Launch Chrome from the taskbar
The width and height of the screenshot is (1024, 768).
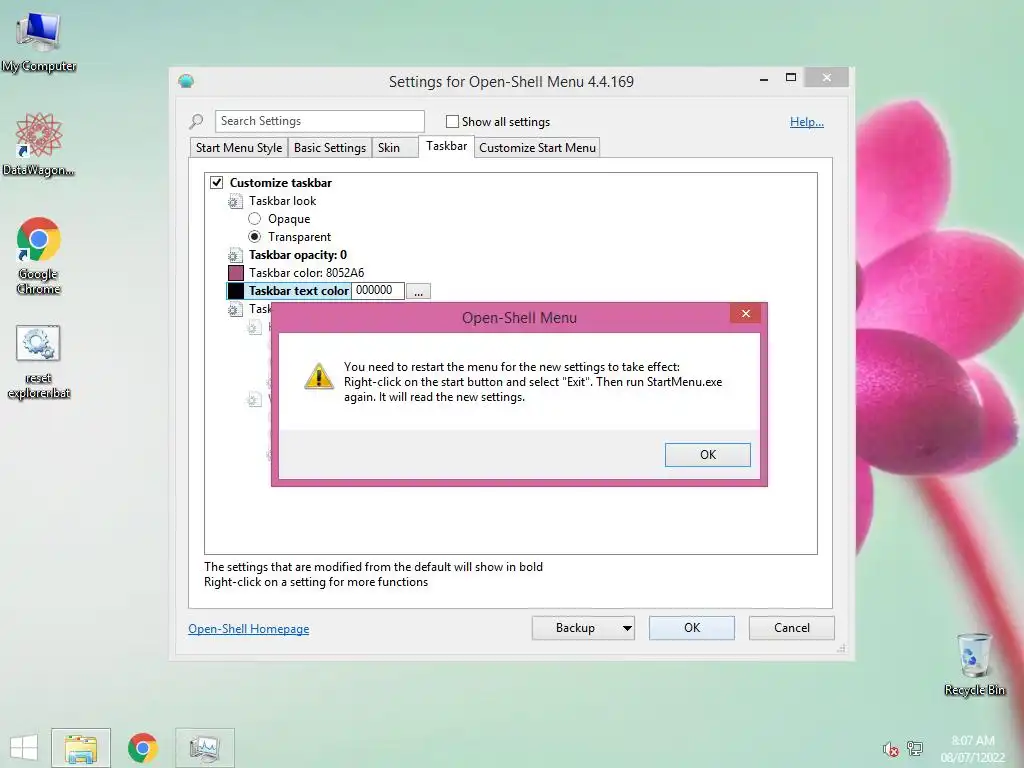142,748
